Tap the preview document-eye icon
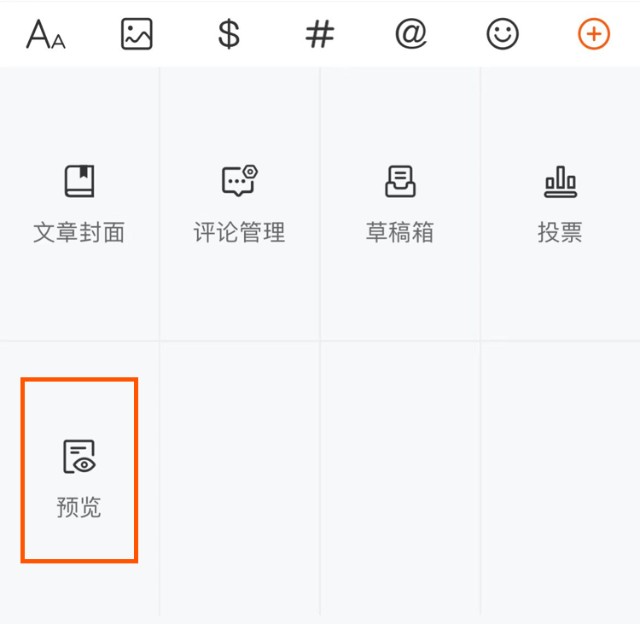The image size is (640, 624). [x=79, y=457]
